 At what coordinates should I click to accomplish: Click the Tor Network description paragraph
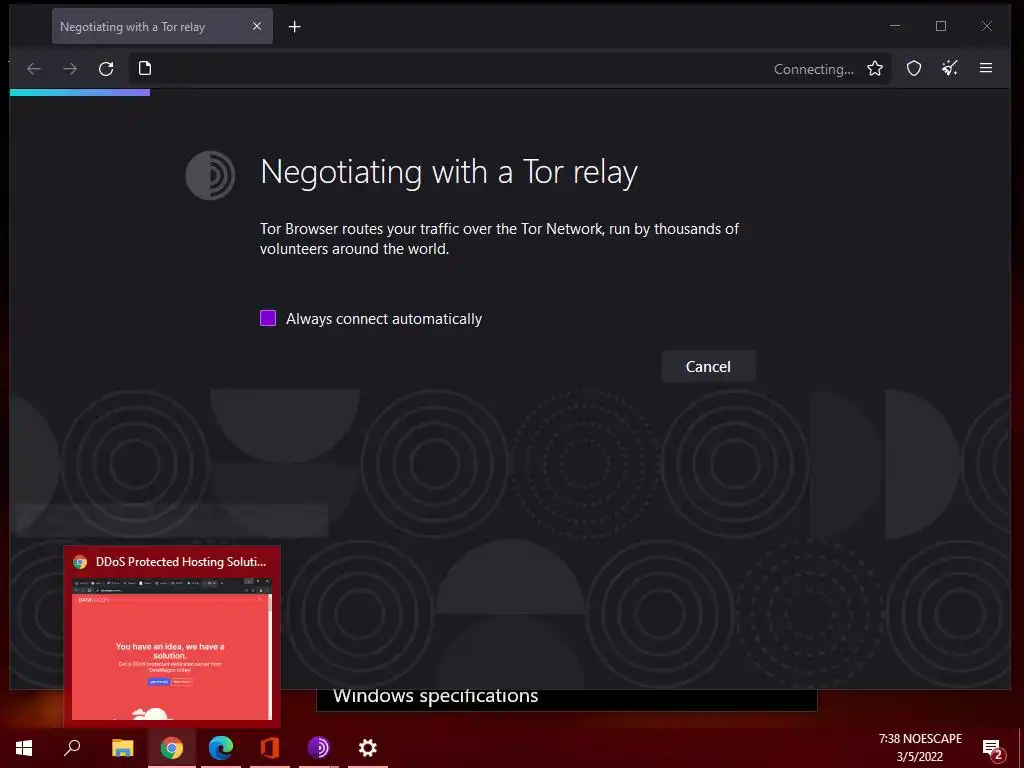click(500, 238)
